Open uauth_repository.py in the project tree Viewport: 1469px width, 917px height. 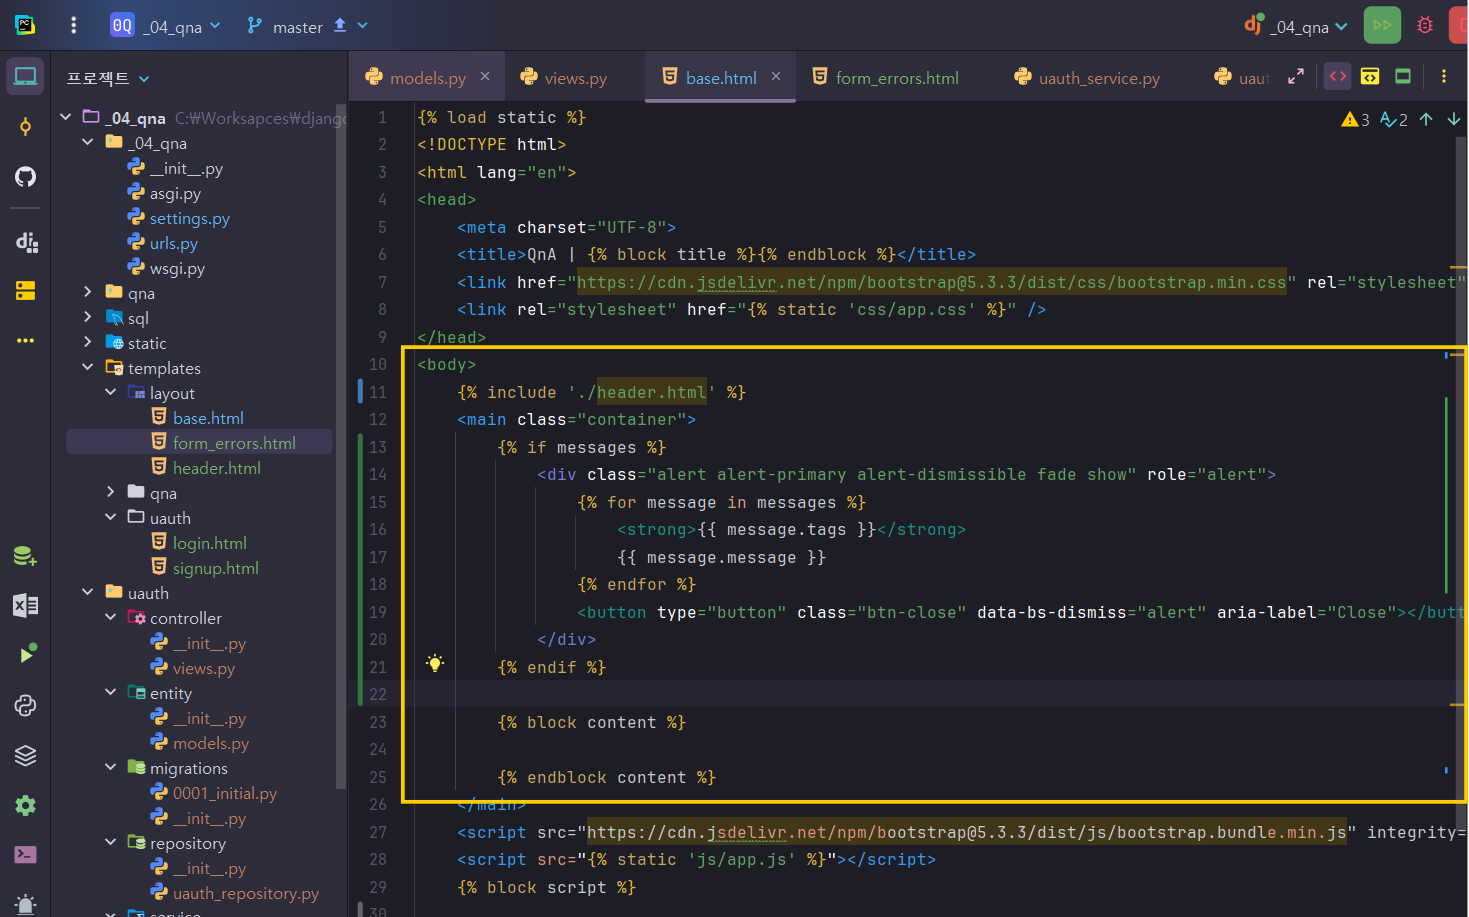246,893
